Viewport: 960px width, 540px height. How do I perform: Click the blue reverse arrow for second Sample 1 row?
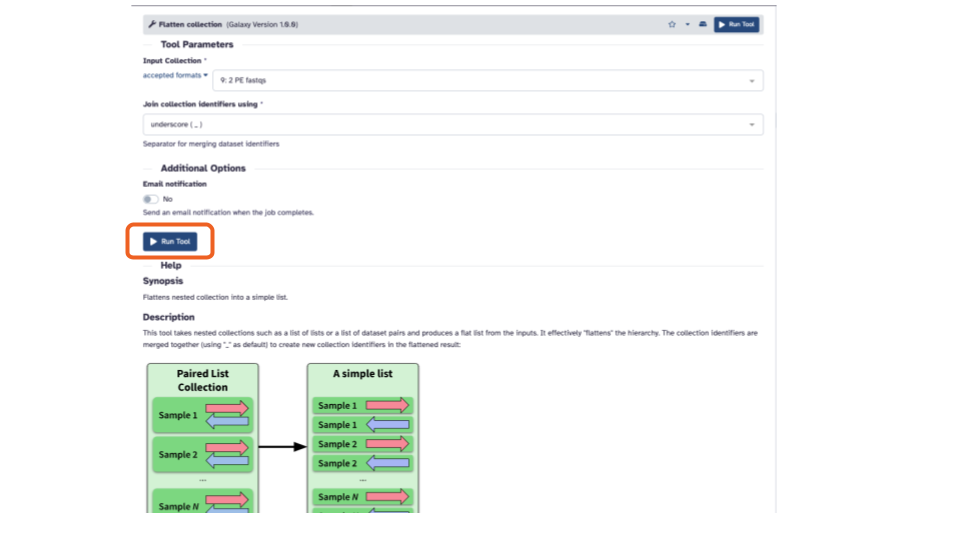[387, 424]
